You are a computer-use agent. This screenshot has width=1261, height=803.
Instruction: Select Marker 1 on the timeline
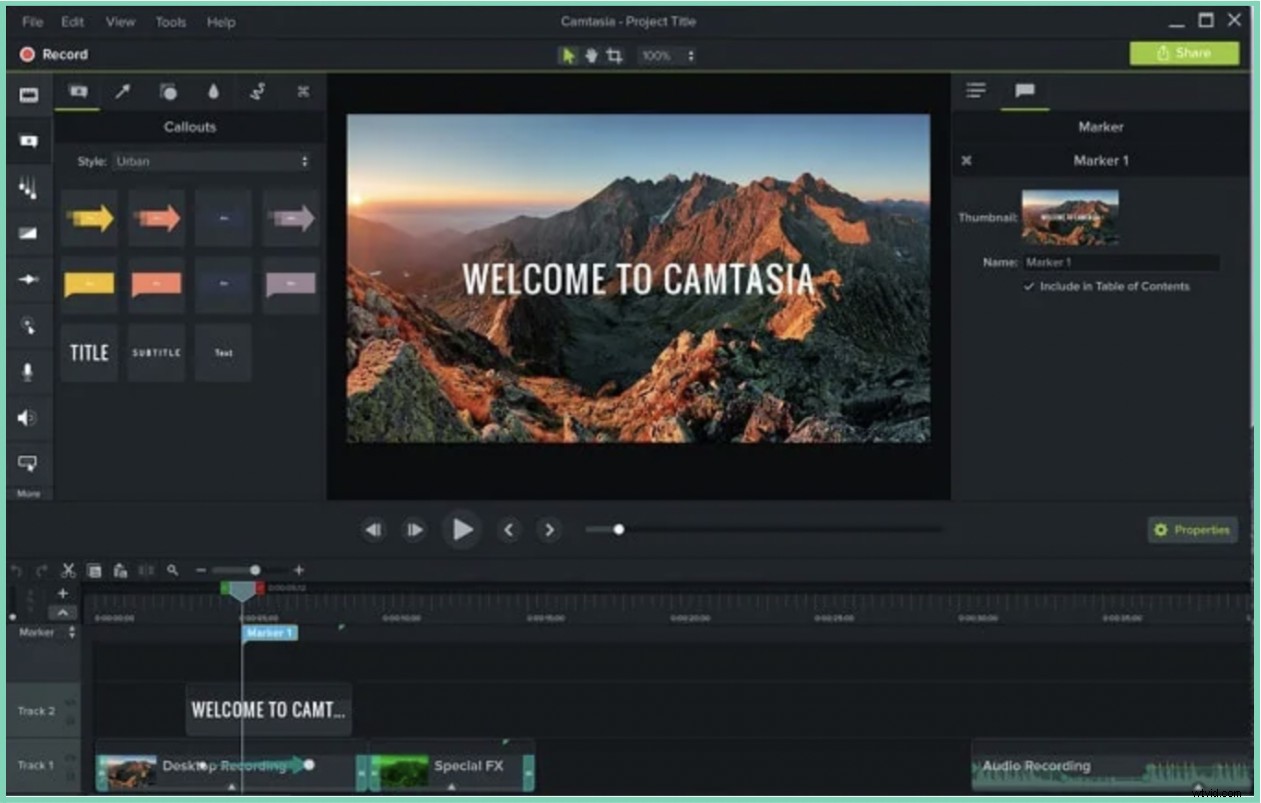click(268, 633)
